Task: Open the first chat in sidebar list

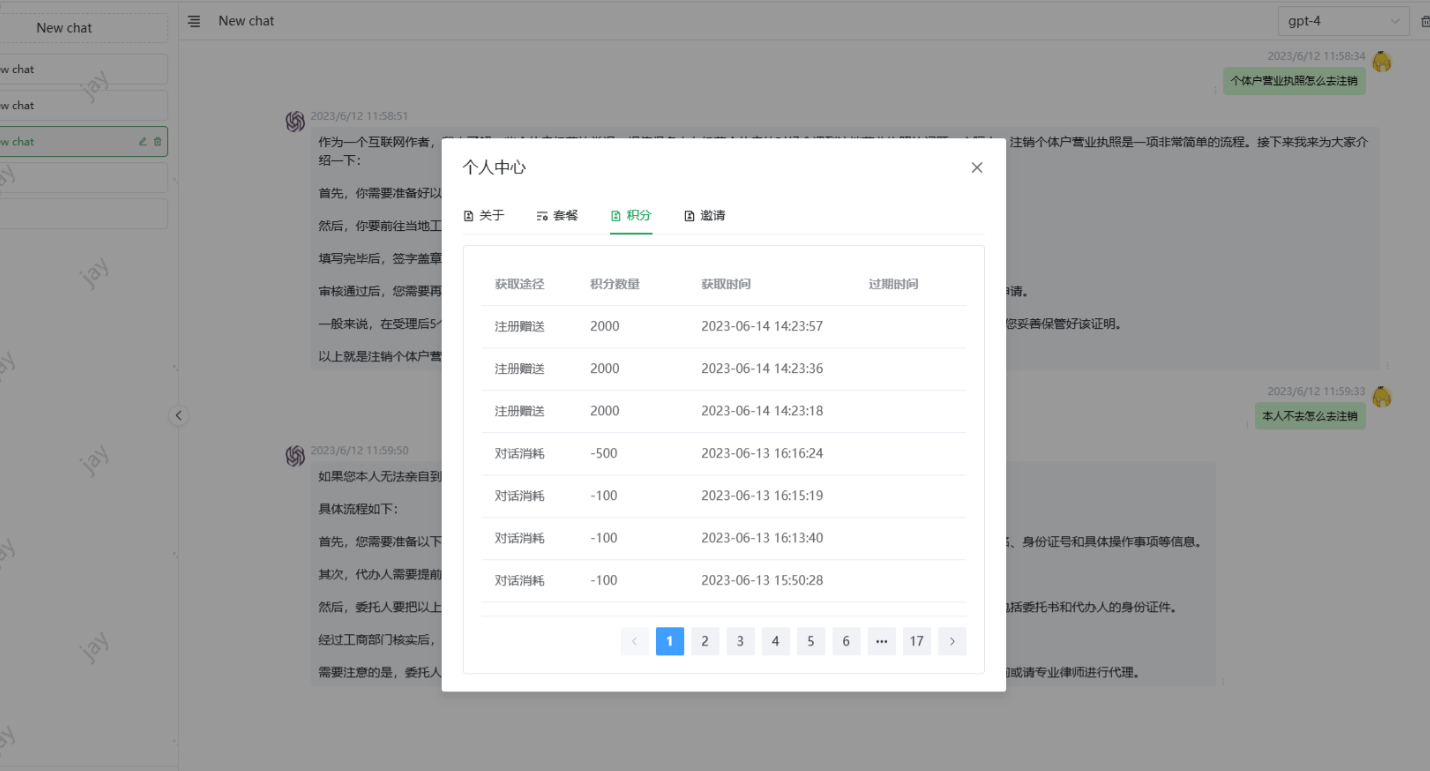Action: click(x=80, y=69)
